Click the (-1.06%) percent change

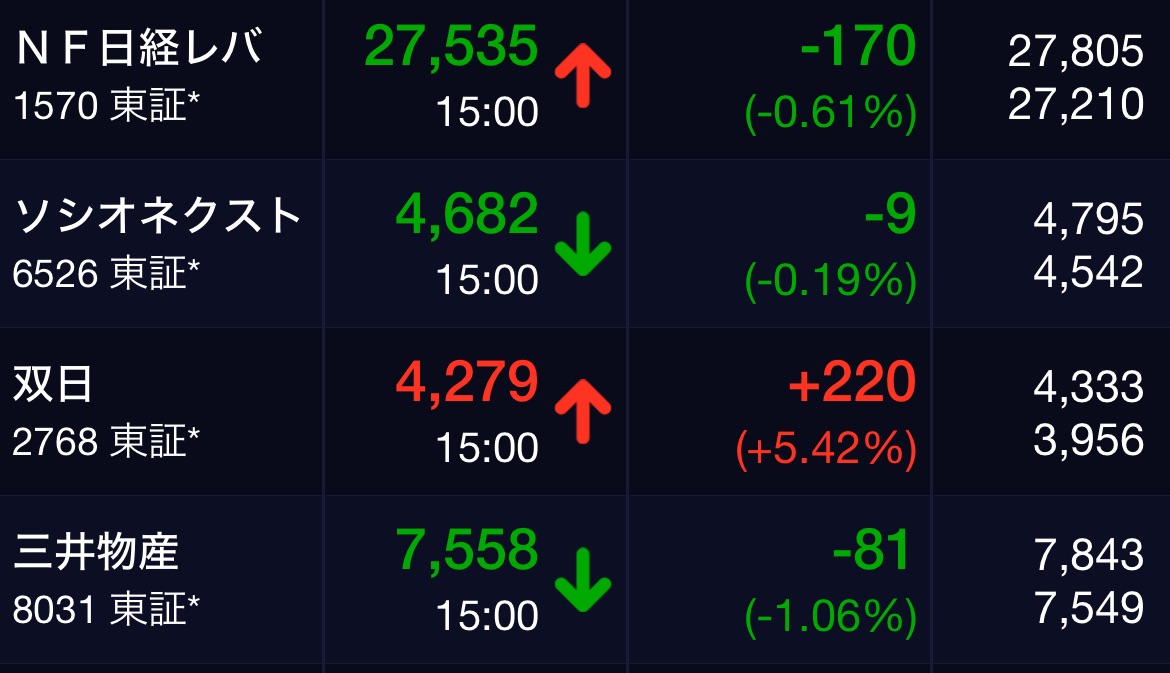830,619
